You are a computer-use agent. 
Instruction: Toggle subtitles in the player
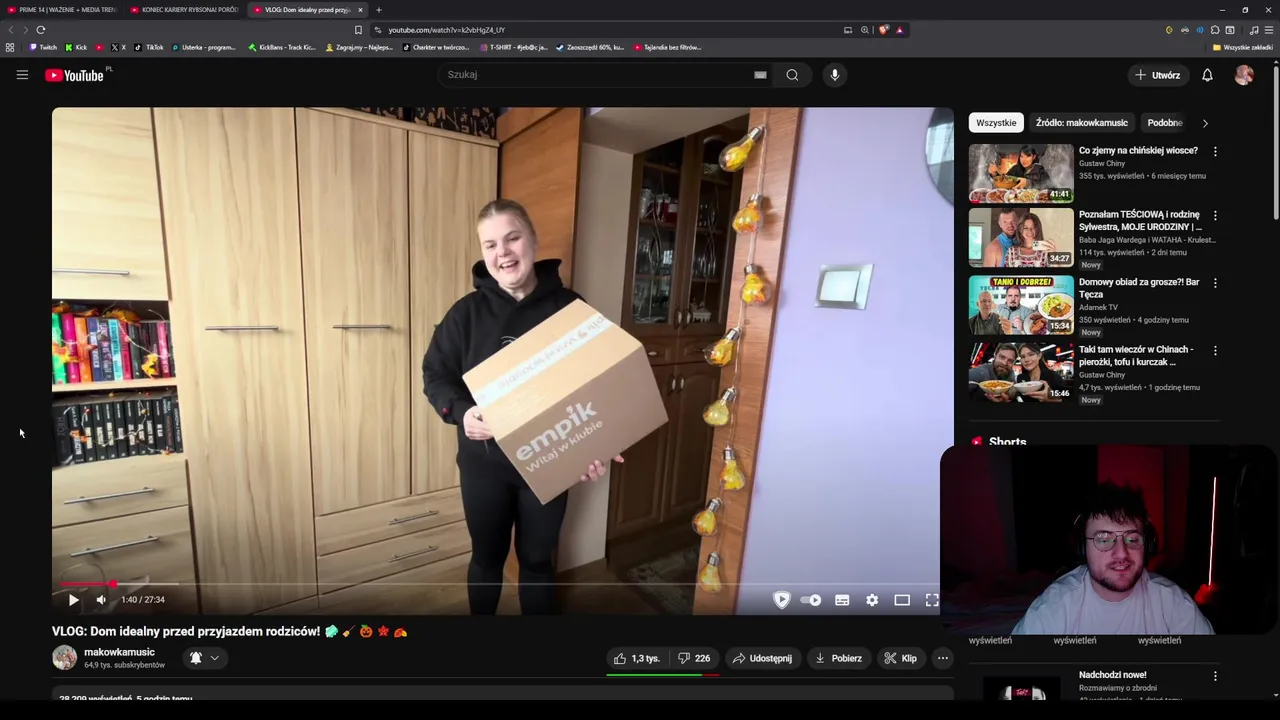click(x=842, y=600)
